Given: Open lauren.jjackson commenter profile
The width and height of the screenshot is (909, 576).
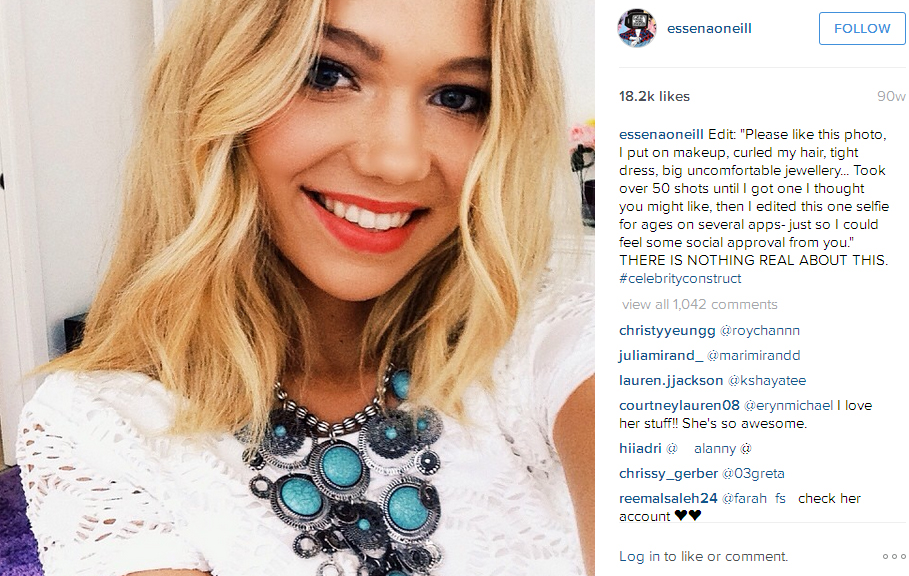Looking at the screenshot, I should [671, 380].
